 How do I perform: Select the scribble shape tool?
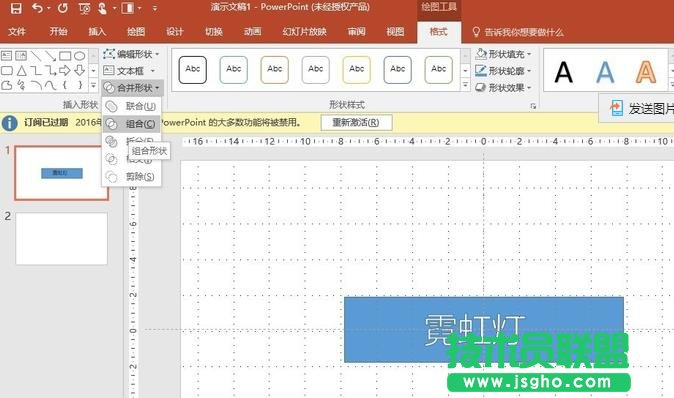[x=21, y=85]
